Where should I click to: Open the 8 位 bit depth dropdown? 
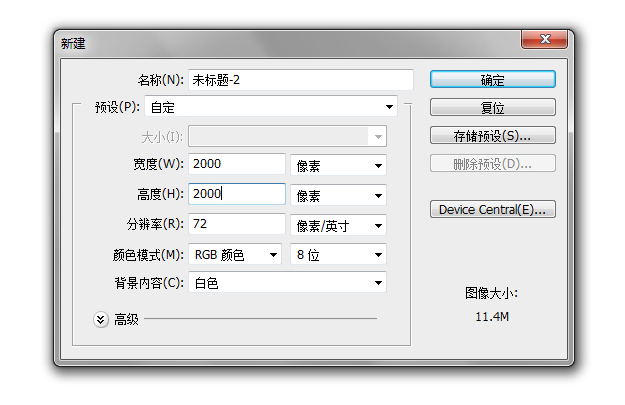tap(338, 254)
